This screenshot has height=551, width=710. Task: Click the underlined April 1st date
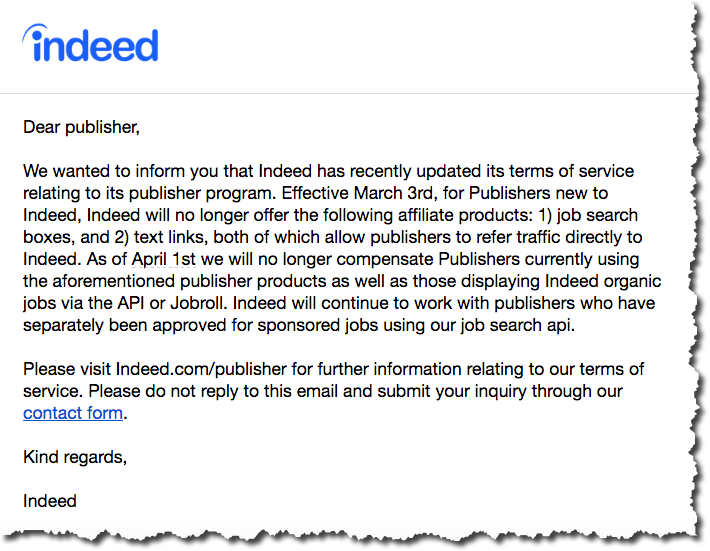click(163, 259)
